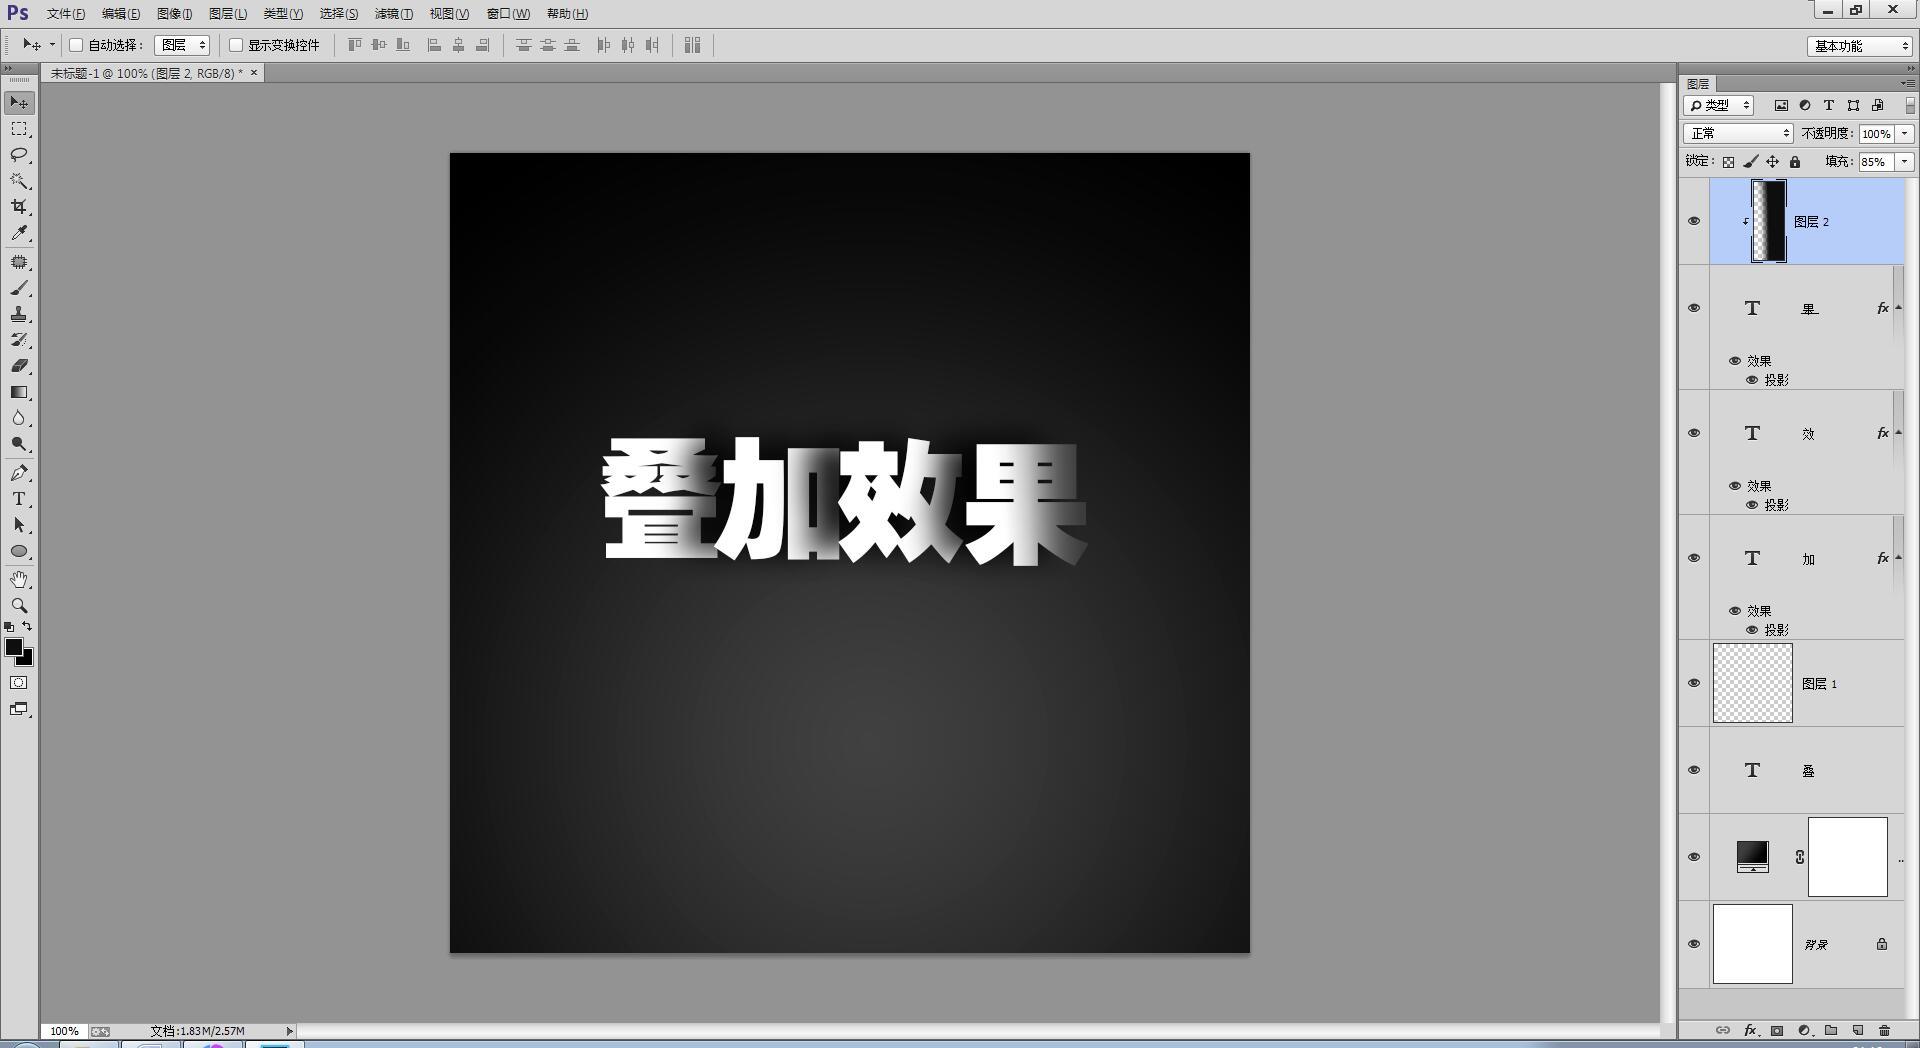Image resolution: width=1920 pixels, height=1048 pixels.
Task: Open layer filter 类型 dropdown
Action: [x=1718, y=105]
